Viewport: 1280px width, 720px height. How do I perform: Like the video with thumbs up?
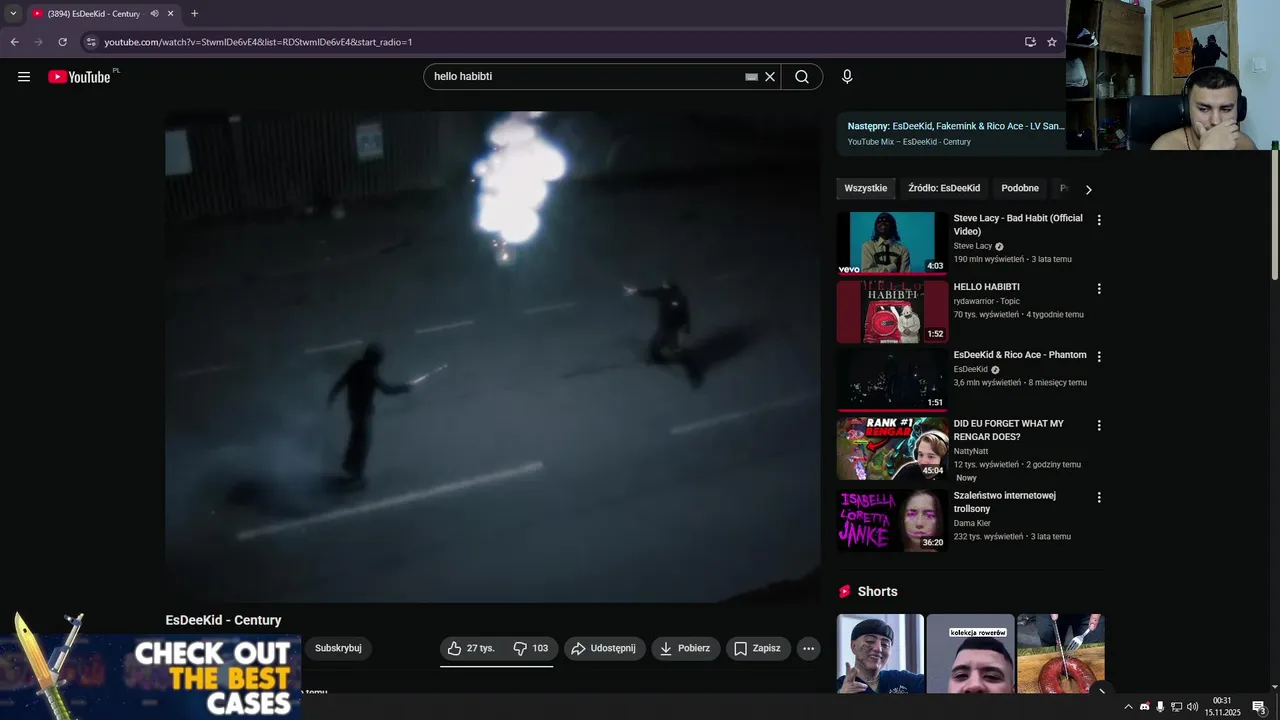click(471, 648)
